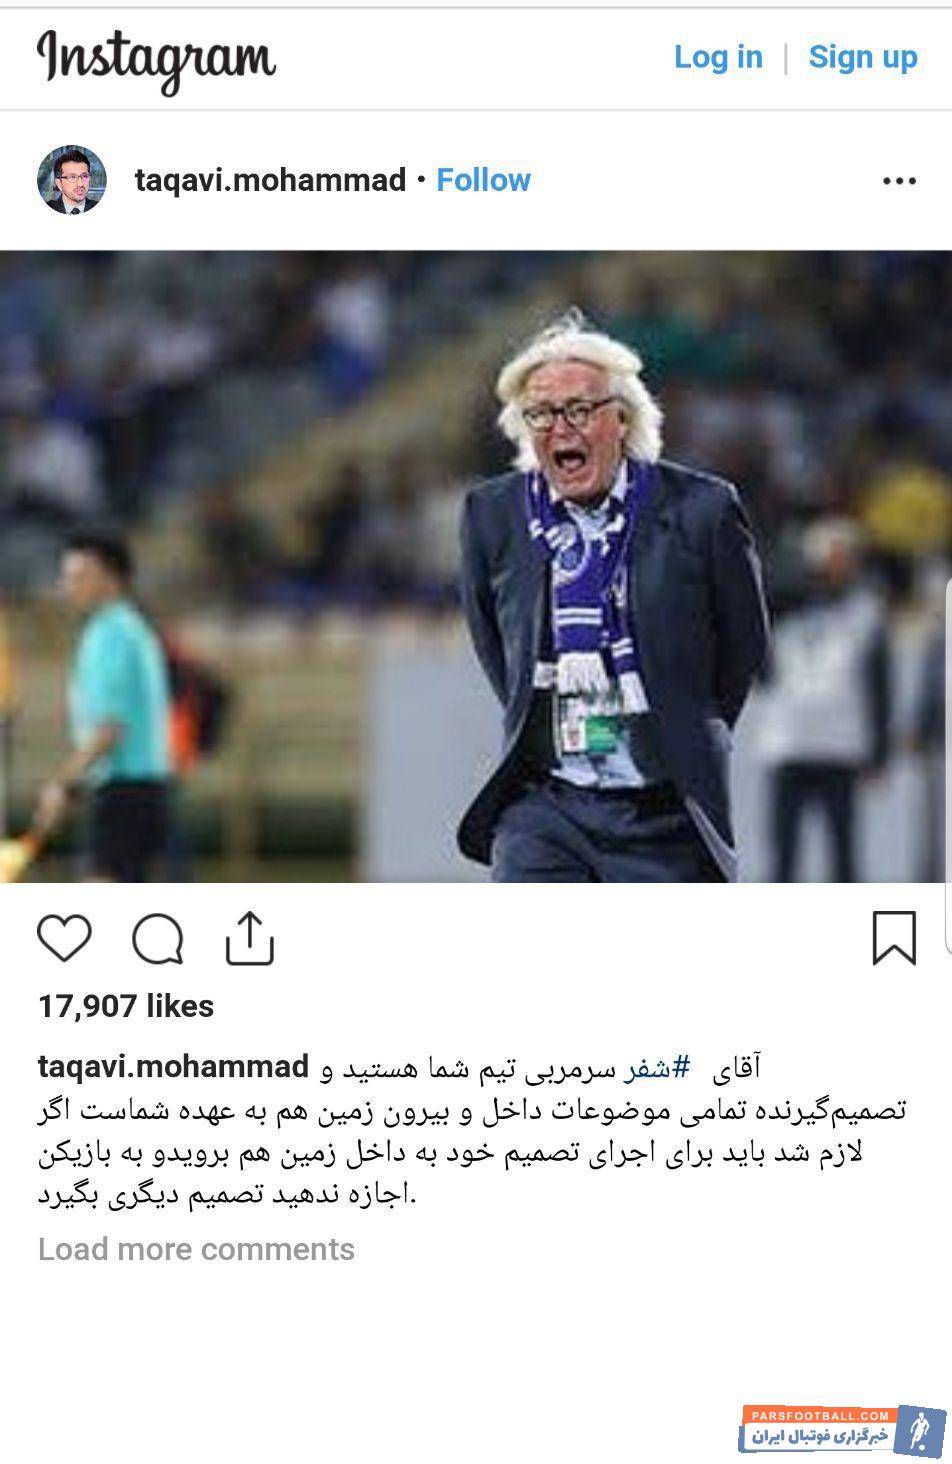Click the Instagram logo
Viewport: 952px width, 1464px height.
tap(156, 61)
